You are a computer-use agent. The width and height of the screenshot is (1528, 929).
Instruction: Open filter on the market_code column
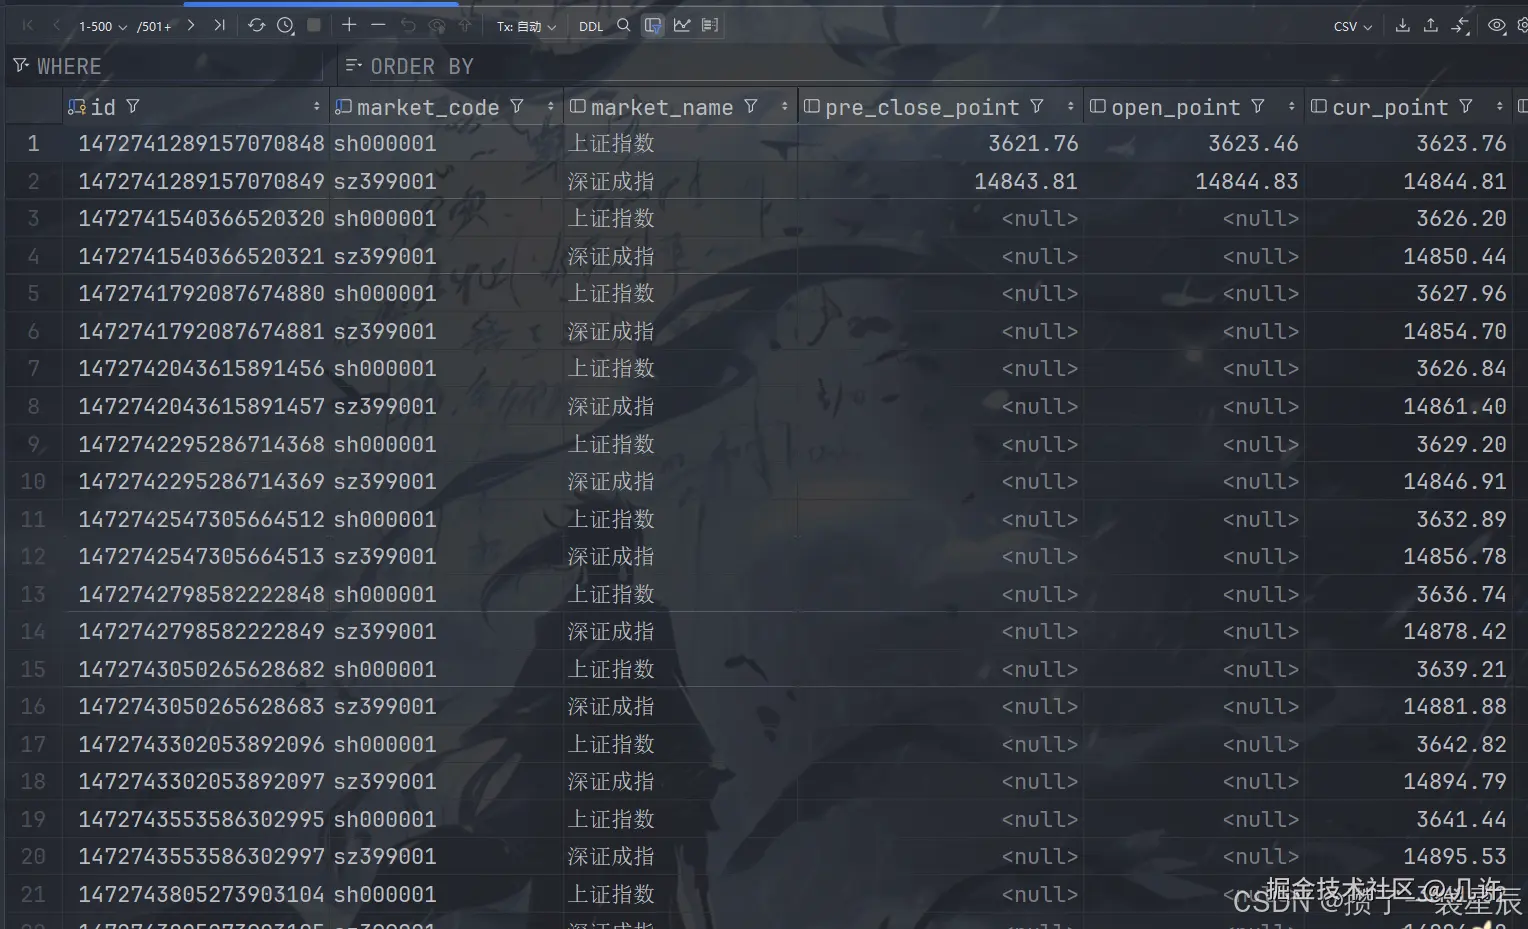(x=517, y=106)
